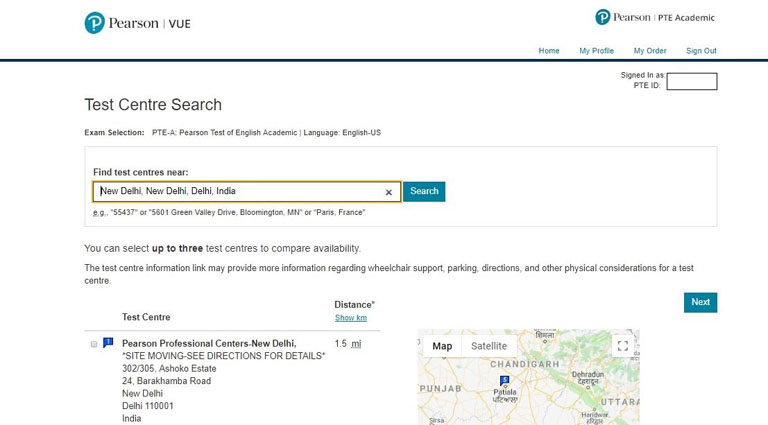Image resolution: width=768 pixels, height=425 pixels.
Task: Open the My Order menu link
Action: coord(650,51)
